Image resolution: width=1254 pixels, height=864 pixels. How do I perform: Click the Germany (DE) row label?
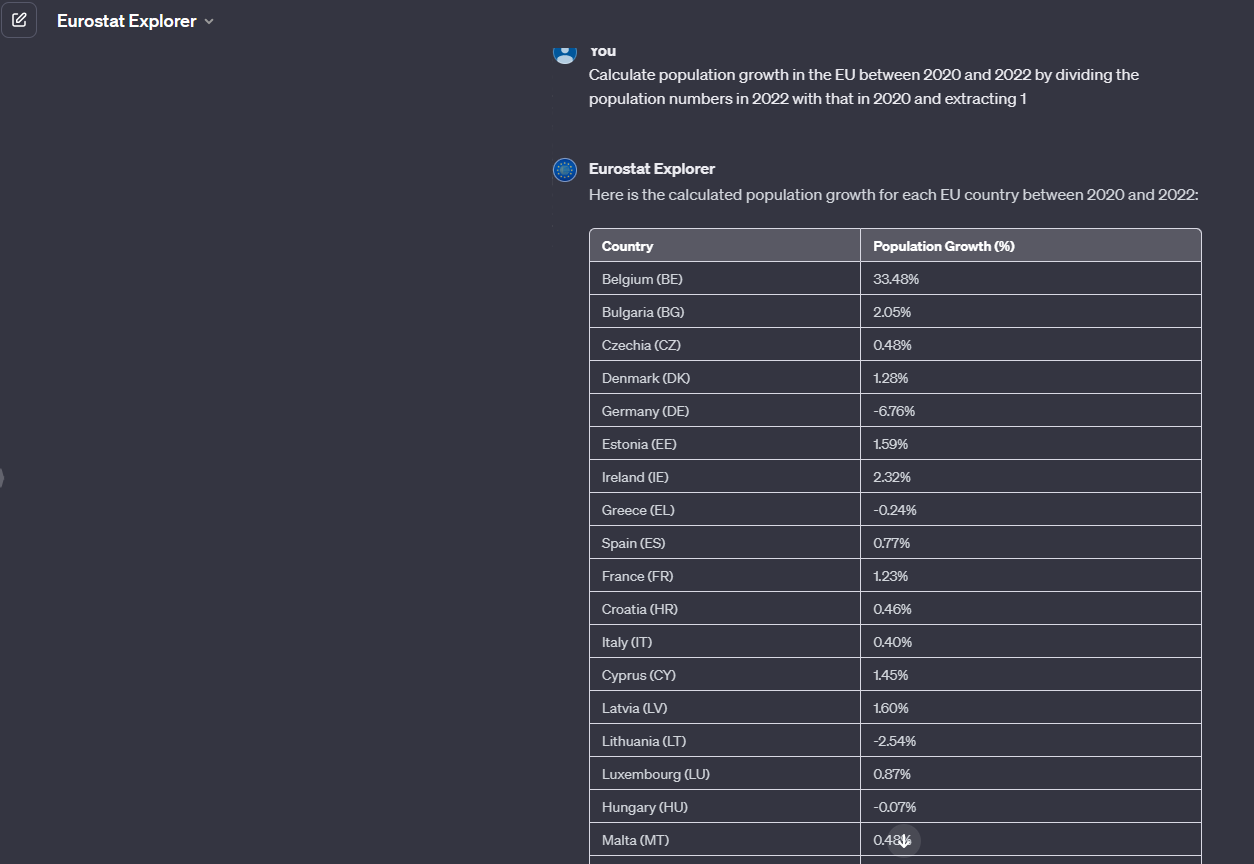click(x=645, y=411)
